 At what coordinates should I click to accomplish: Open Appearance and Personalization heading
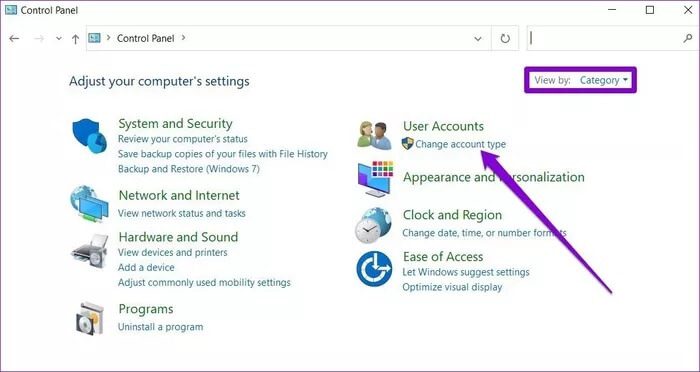[494, 177]
